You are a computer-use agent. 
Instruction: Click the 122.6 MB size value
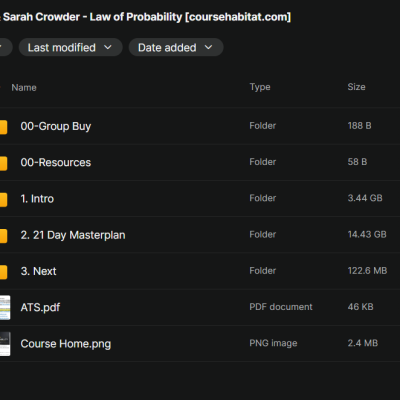(x=367, y=271)
